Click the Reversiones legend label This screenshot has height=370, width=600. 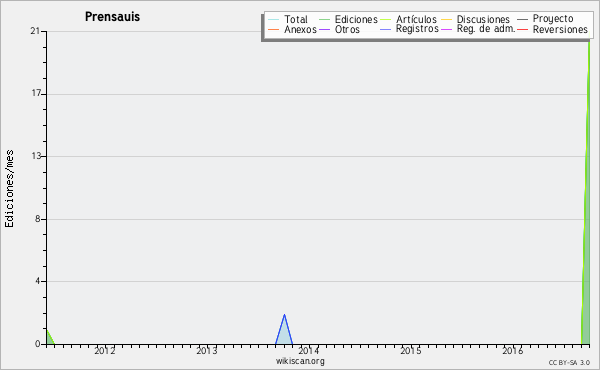point(560,29)
